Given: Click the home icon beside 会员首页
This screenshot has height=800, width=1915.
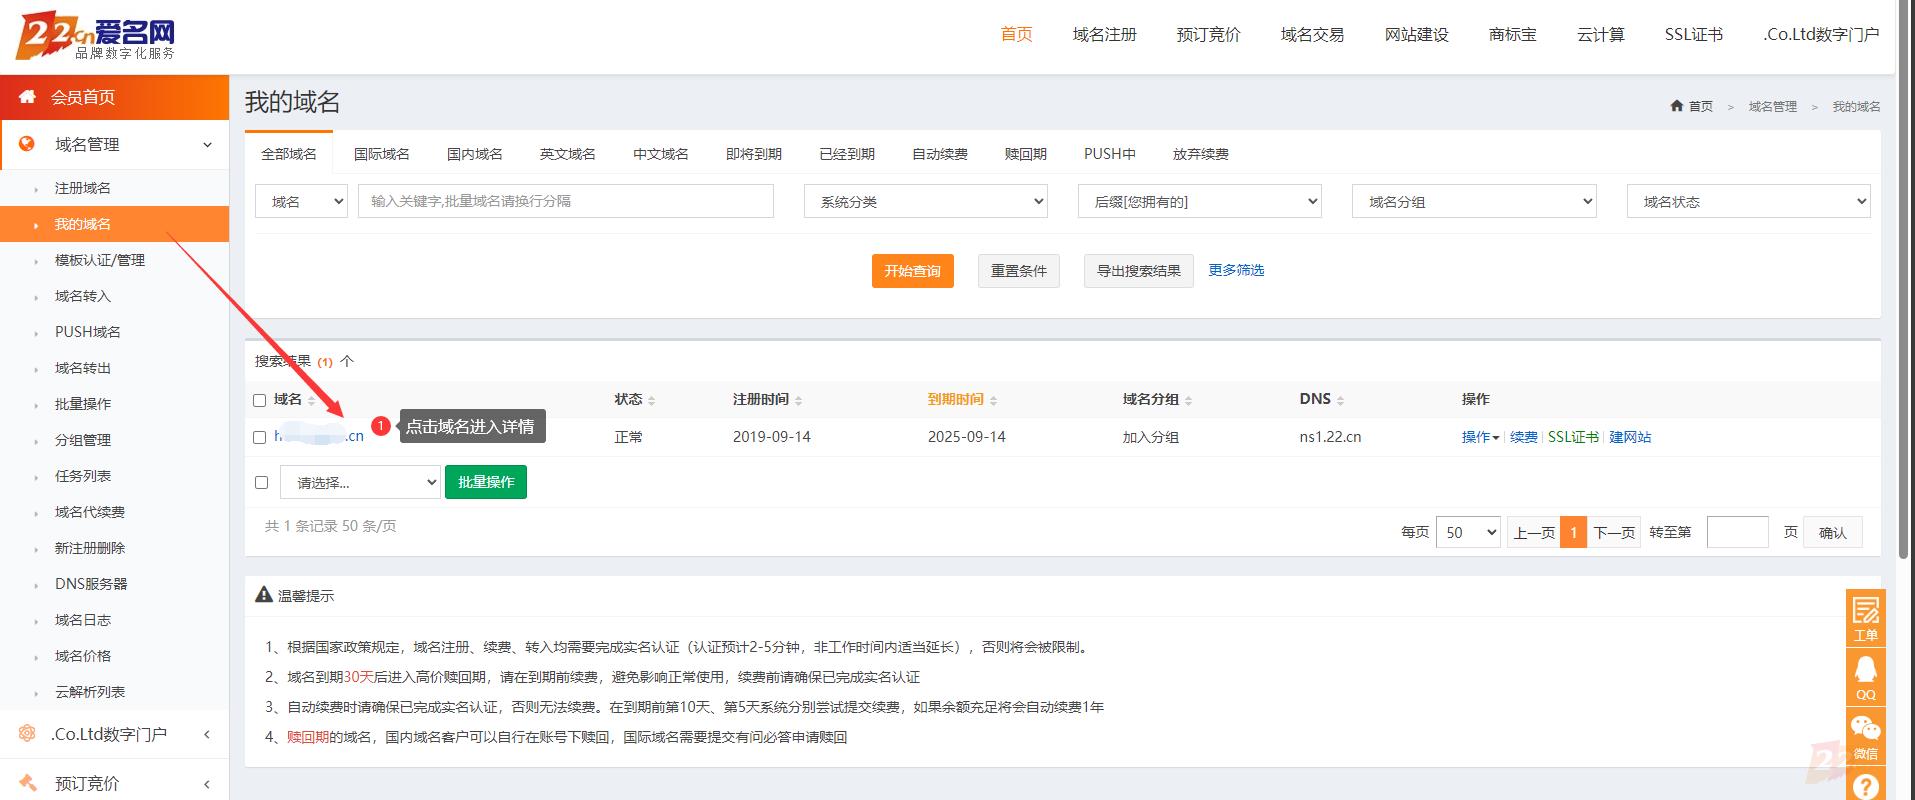Looking at the screenshot, I should [28, 97].
